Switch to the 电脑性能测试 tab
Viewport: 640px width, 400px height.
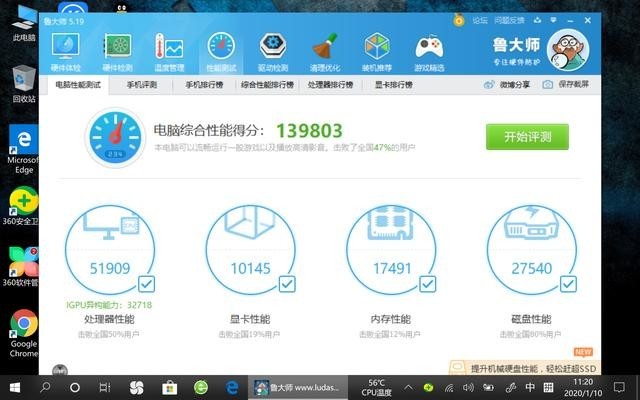[x=78, y=85]
